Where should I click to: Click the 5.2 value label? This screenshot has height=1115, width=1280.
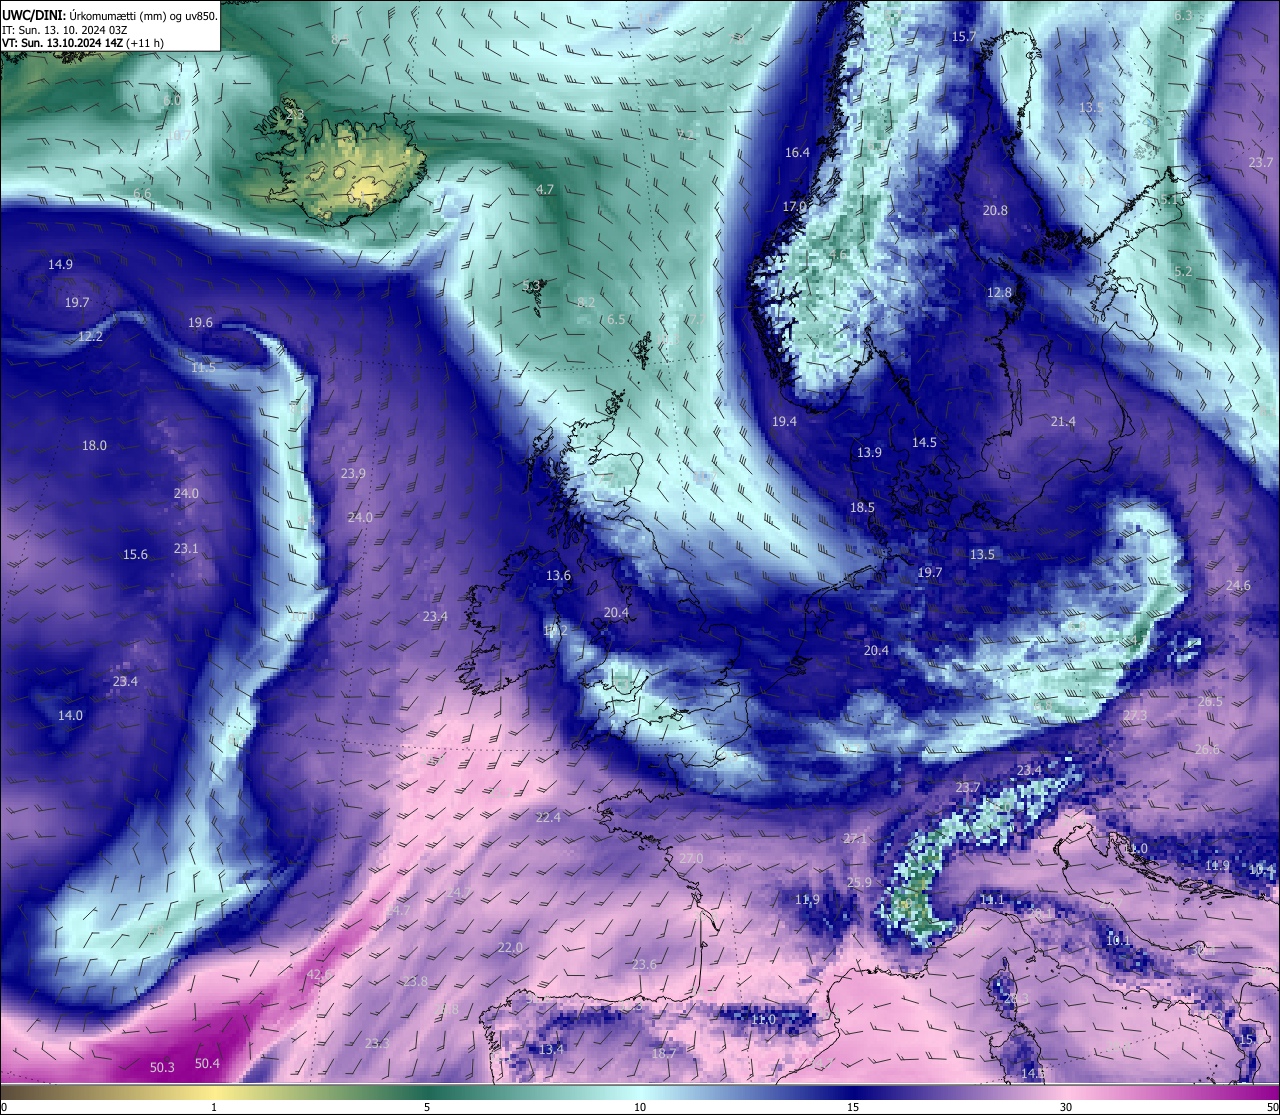point(1183,271)
